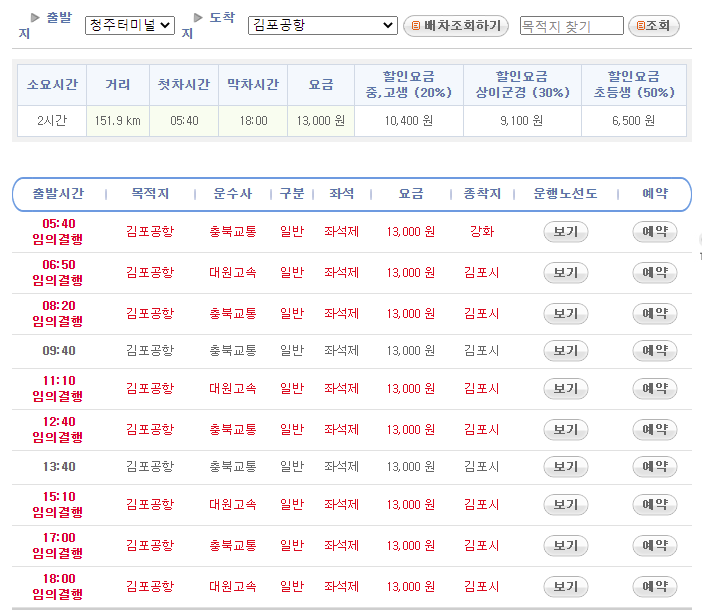Image resolution: width=702 pixels, height=615 pixels.
Task: Select the 9,100 원 discount fare
Action: pos(522,121)
